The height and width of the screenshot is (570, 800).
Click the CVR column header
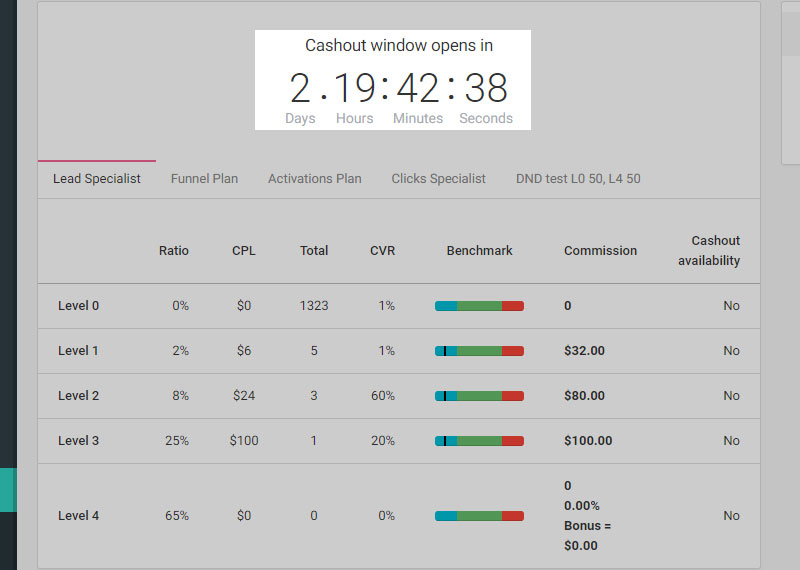pyautogui.click(x=382, y=251)
